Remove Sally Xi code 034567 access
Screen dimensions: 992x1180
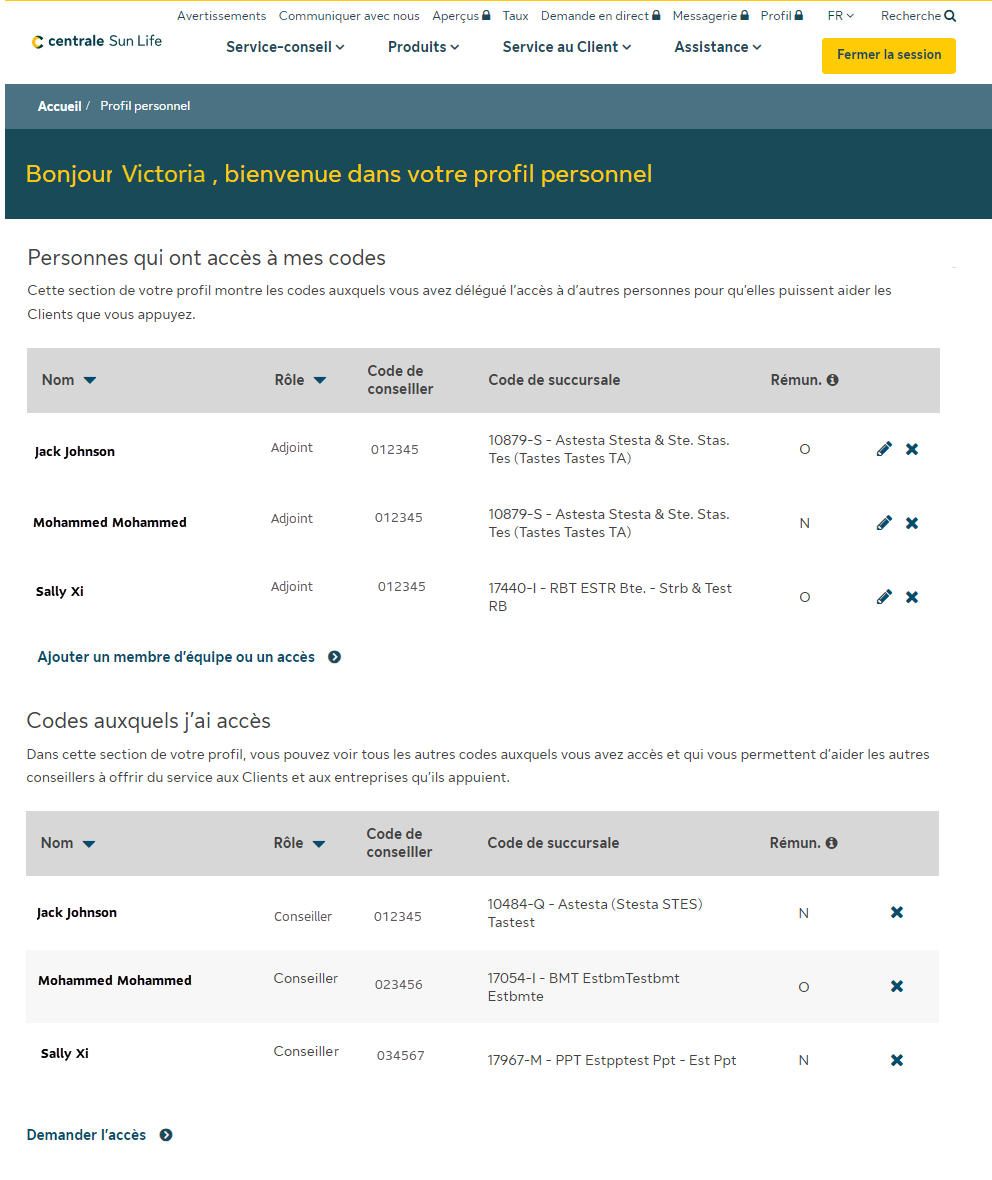point(897,1060)
